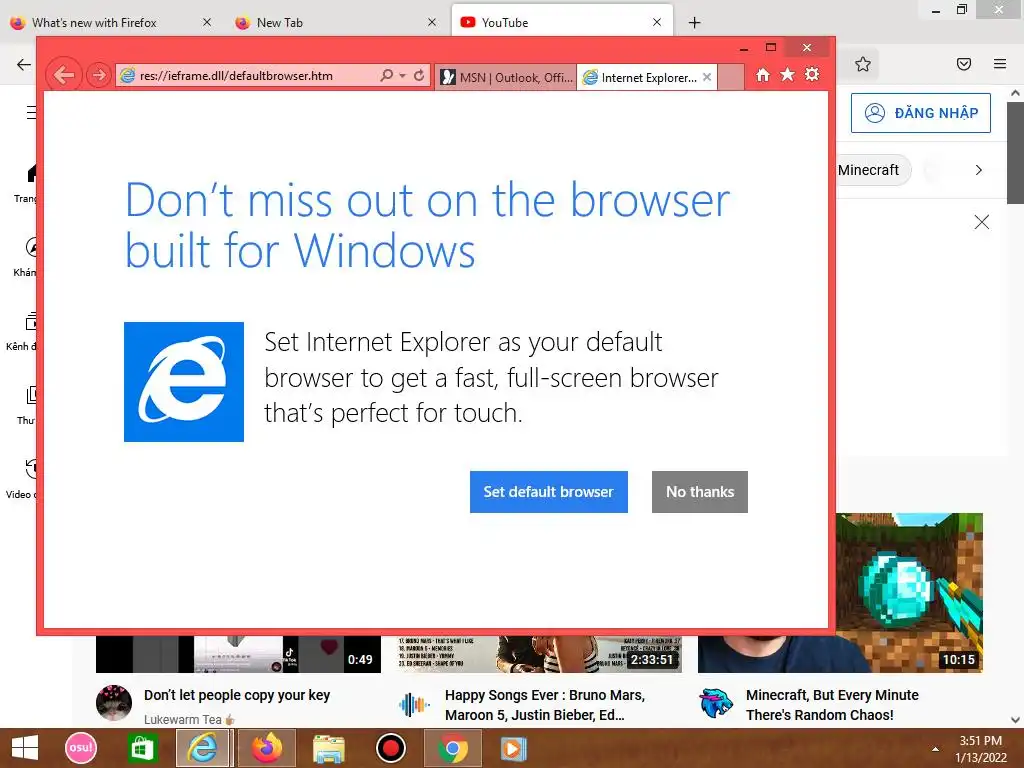Image resolution: width=1024 pixels, height=768 pixels.
Task: Go forward in Internet Explorer
Action: (x=99, y=75)
